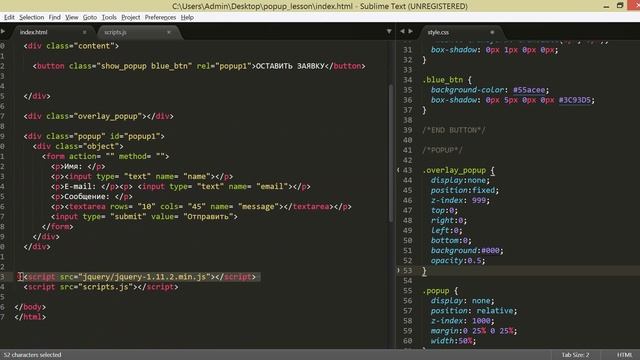Open the Find menu
This screenshot has height=360, width=640.
coord(54,17)
